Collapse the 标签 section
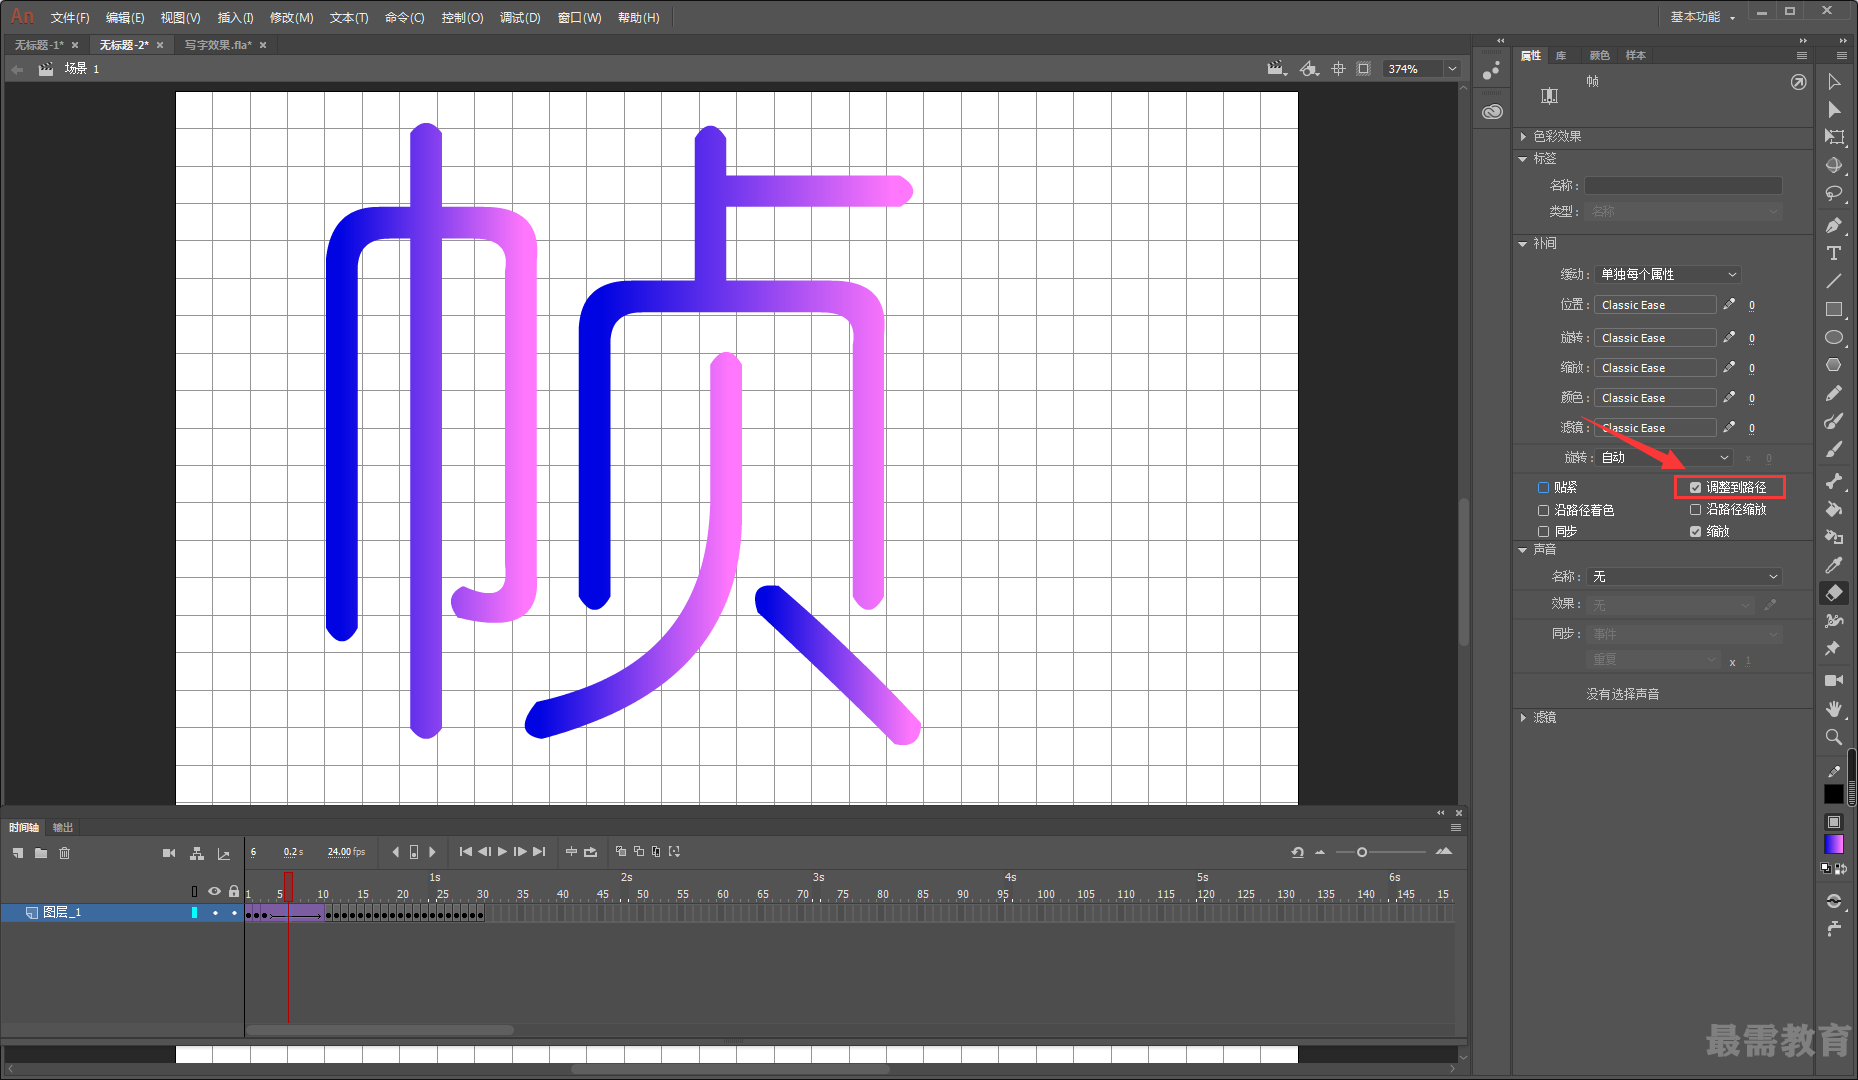The image size is (1858, 1080). (x=1523, y=159)
